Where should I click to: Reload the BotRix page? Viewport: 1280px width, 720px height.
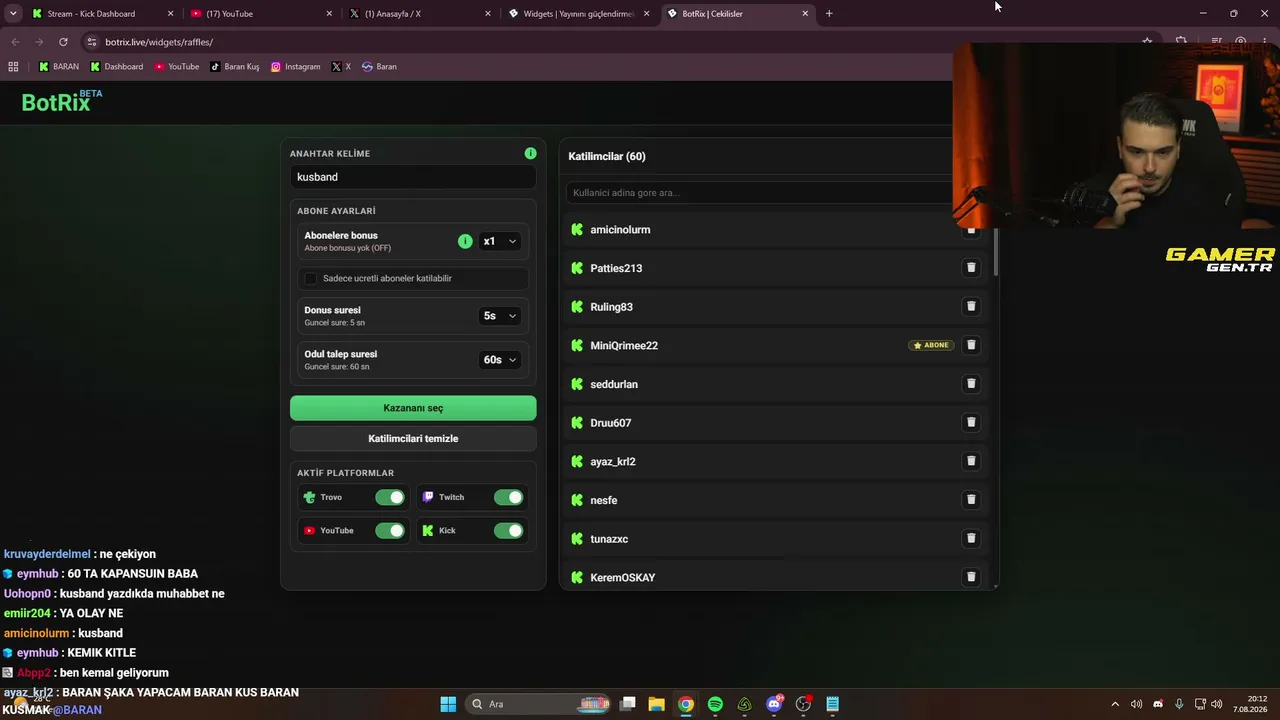click(63, 42)
